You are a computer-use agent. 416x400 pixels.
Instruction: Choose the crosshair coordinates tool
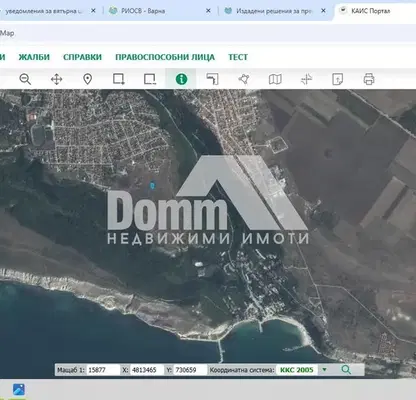(306, 79)
